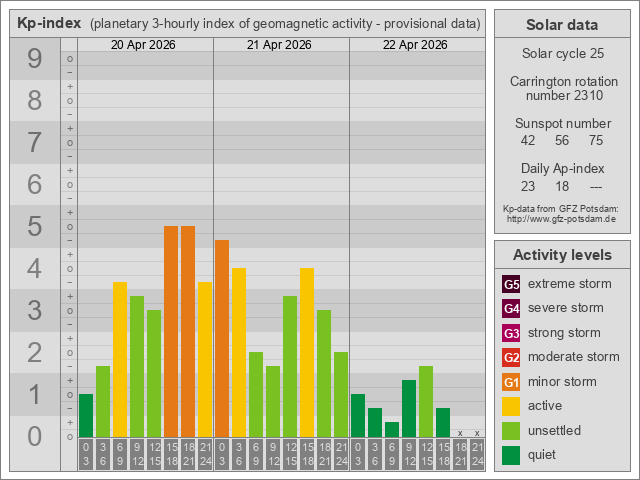Screen dimensions: 640x480
Task: Click the orange bar for 20 Apr 15-18h
Action: tap(171, 331)
